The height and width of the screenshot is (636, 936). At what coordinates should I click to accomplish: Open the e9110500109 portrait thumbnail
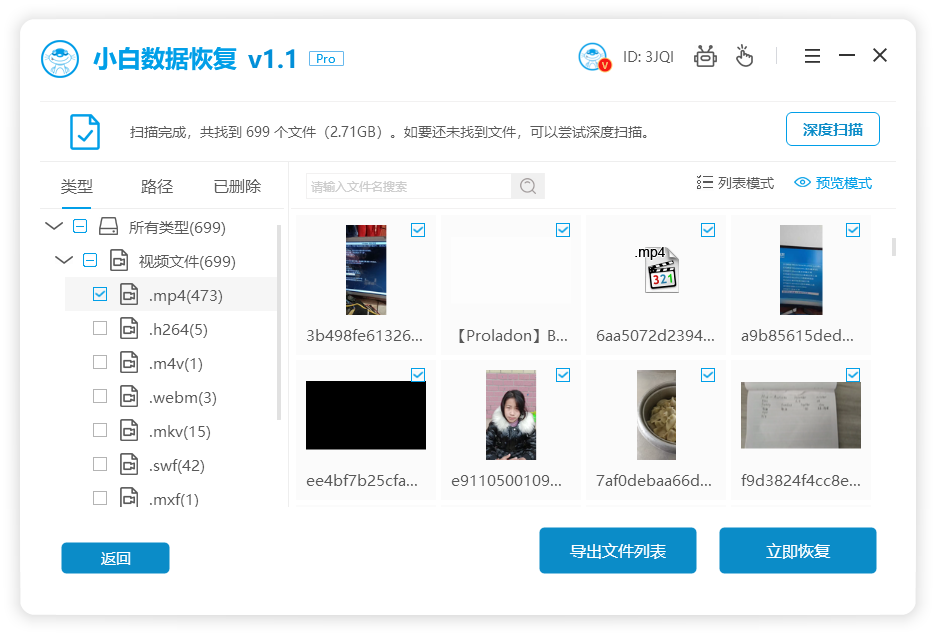coord(511,415)
